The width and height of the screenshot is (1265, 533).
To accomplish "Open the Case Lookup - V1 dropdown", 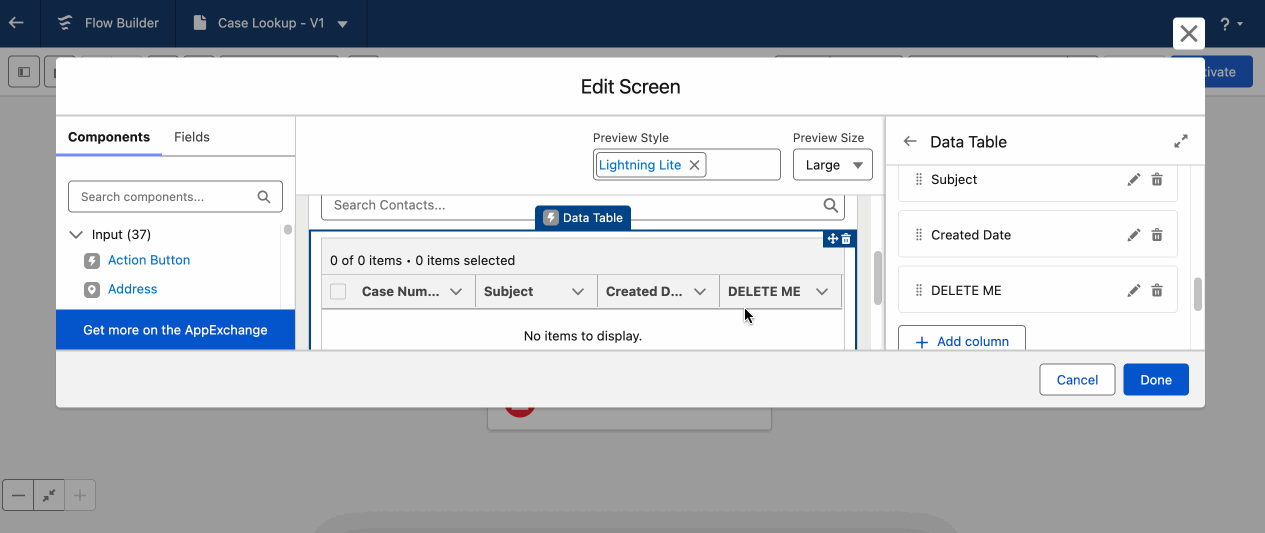I will 343,23.
